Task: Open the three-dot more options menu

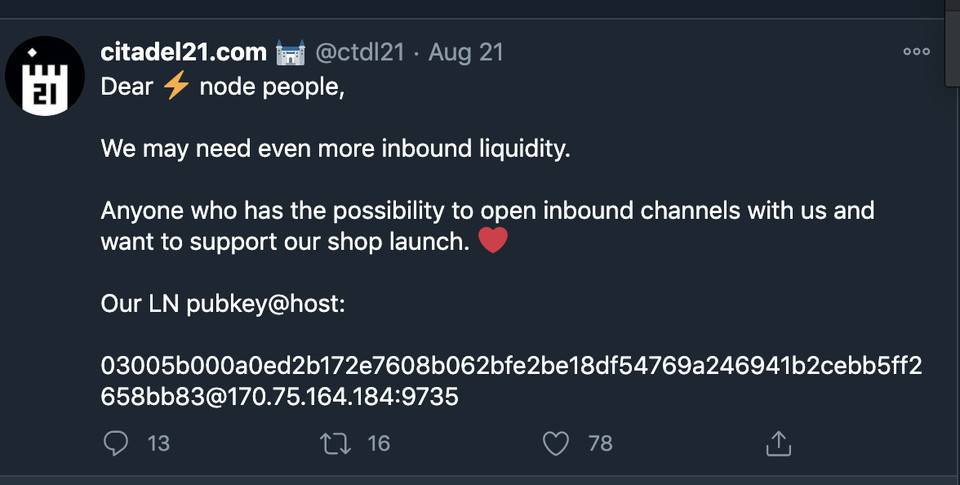Action: coord(917,51)
